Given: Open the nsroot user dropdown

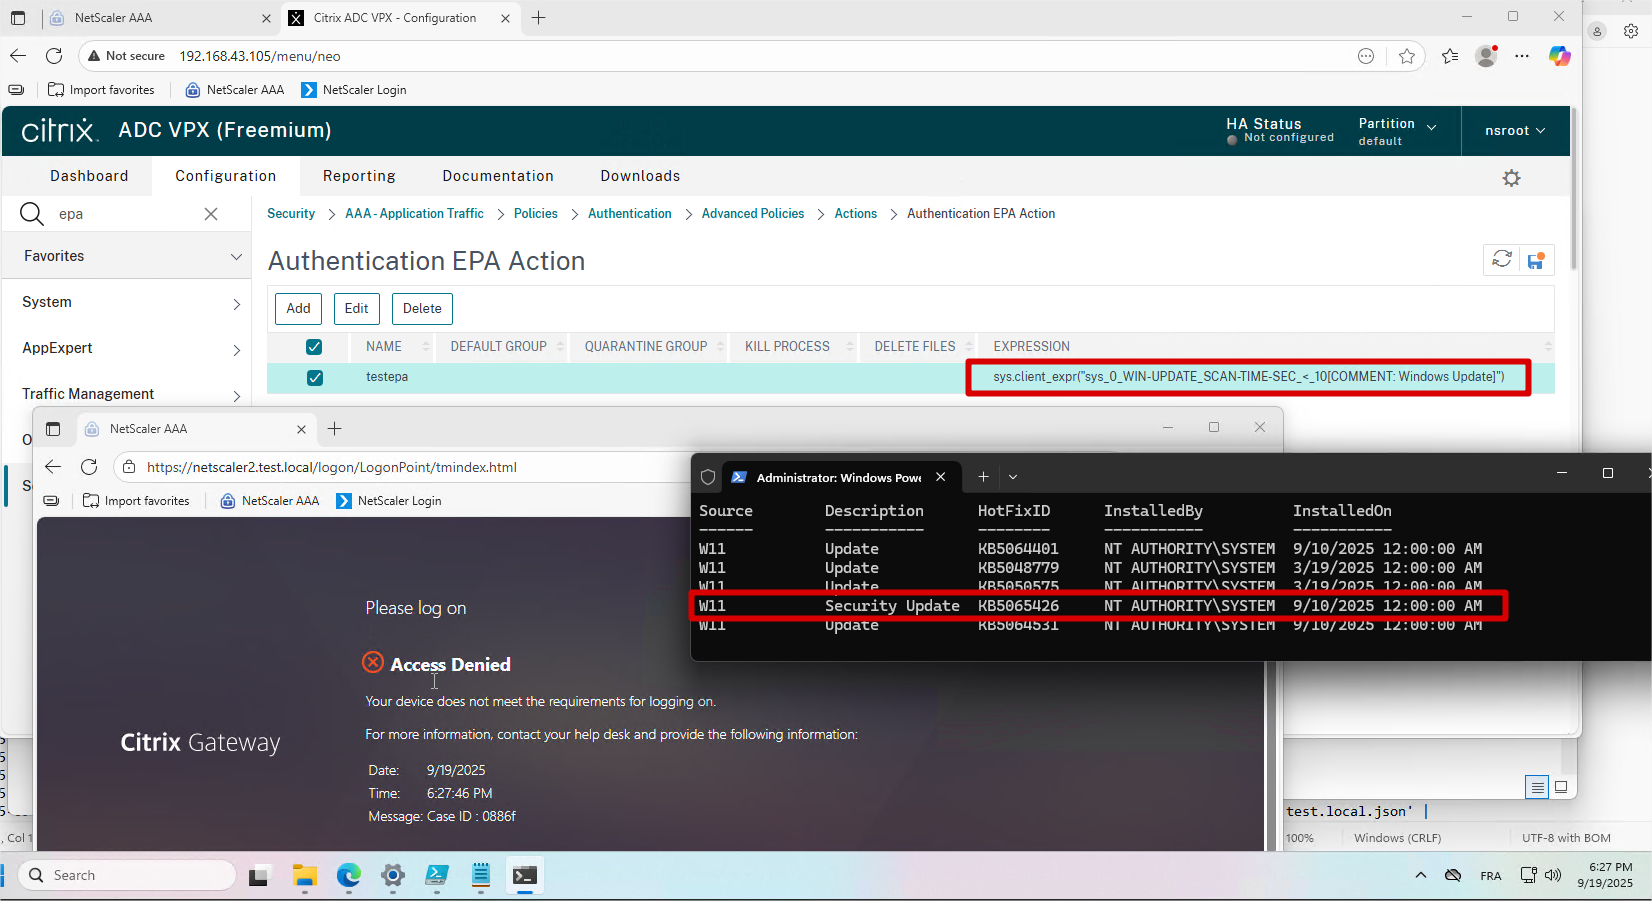Looking at the screenshot, I should click(1514, 131).
